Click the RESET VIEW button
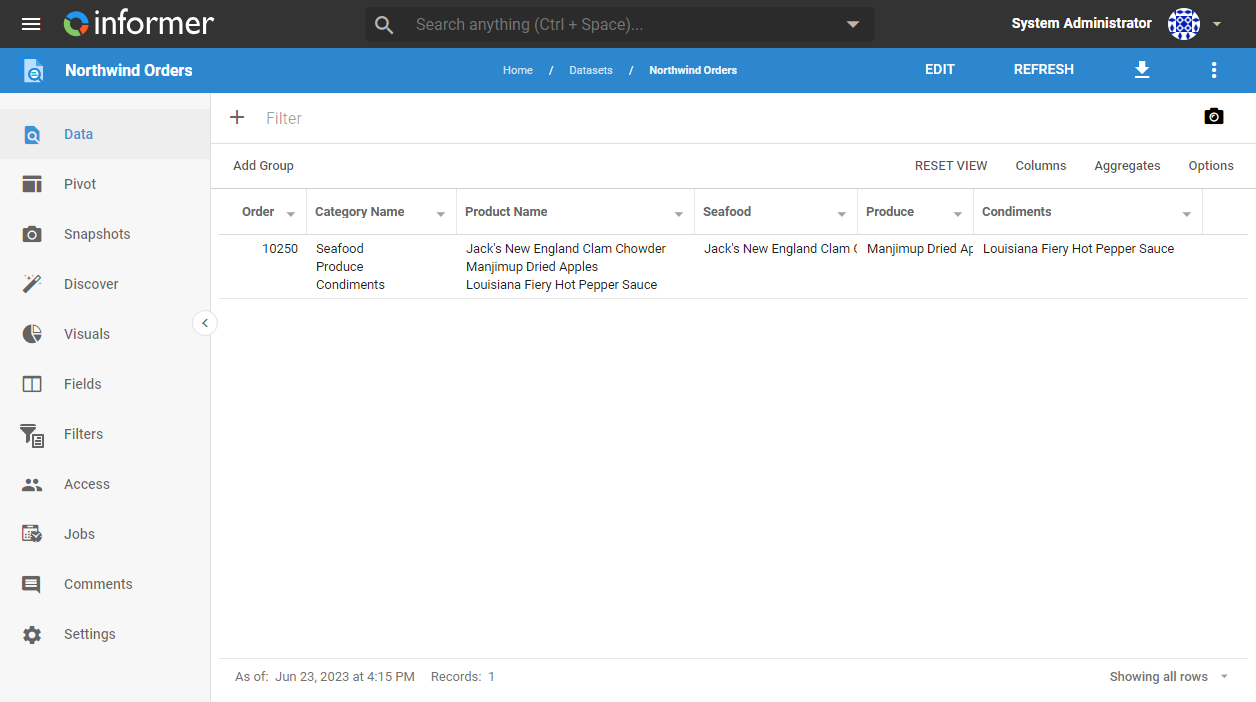 click(951, 166)
